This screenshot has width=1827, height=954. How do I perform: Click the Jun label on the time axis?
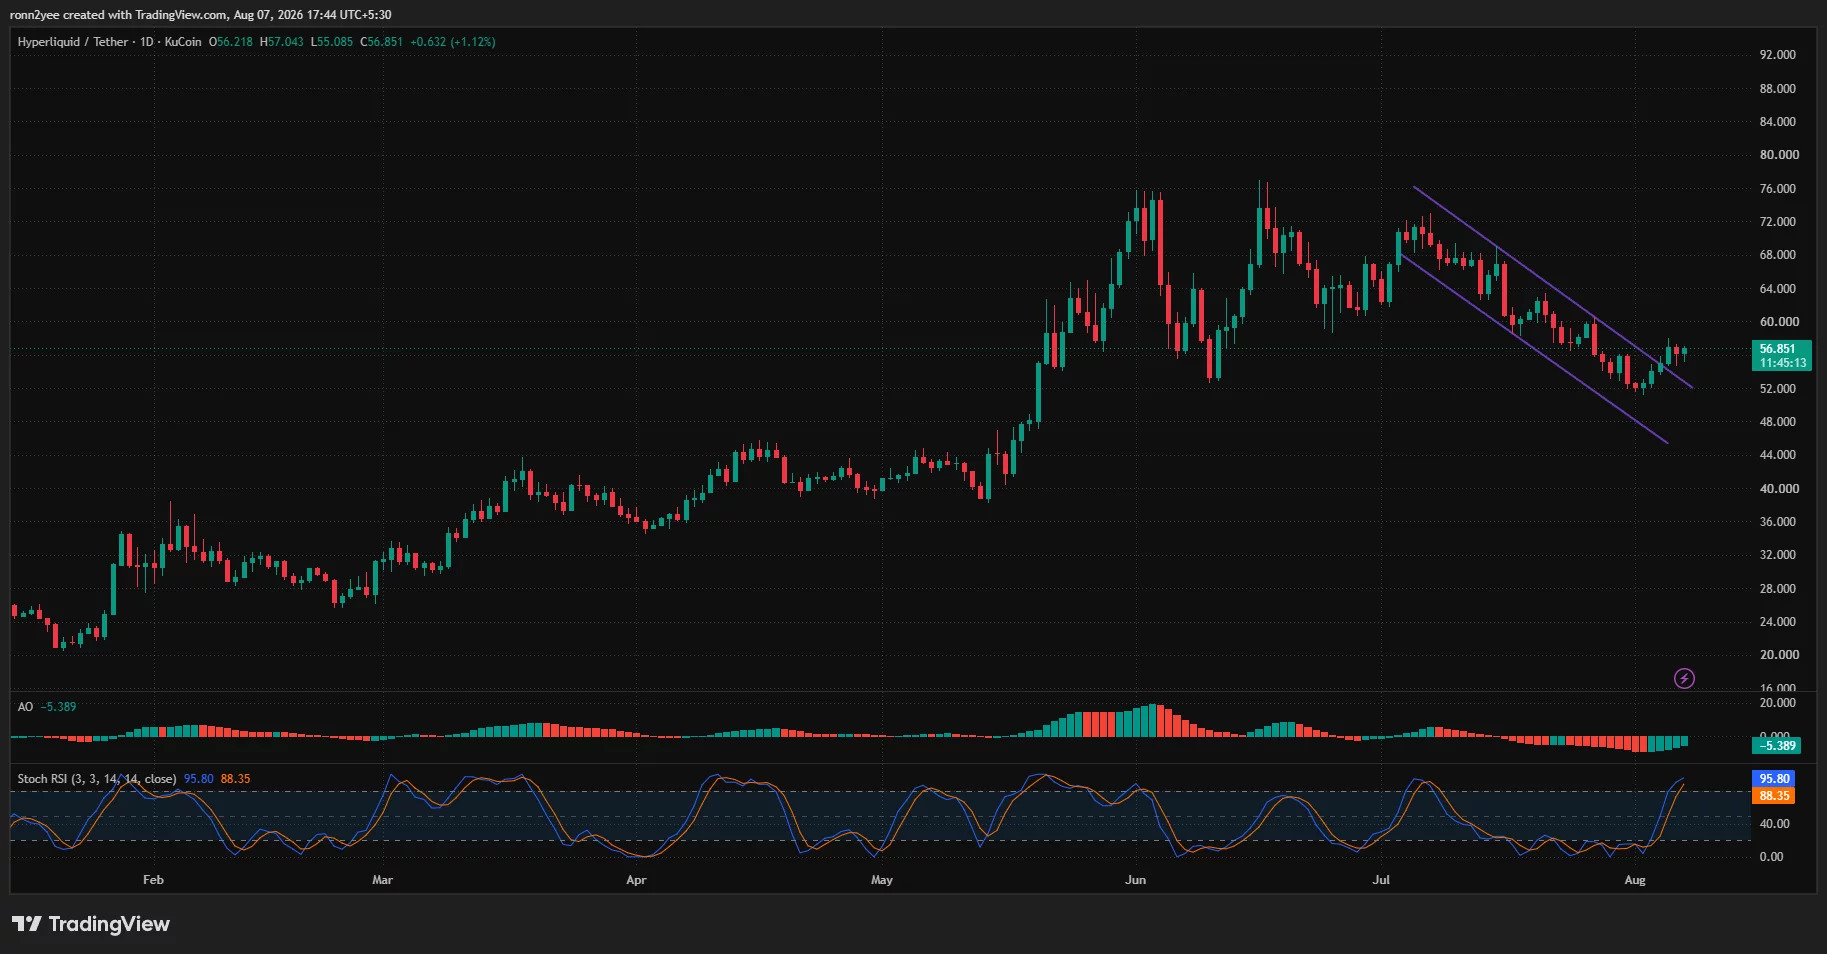pyautogui.click(x=1135, y=880)
